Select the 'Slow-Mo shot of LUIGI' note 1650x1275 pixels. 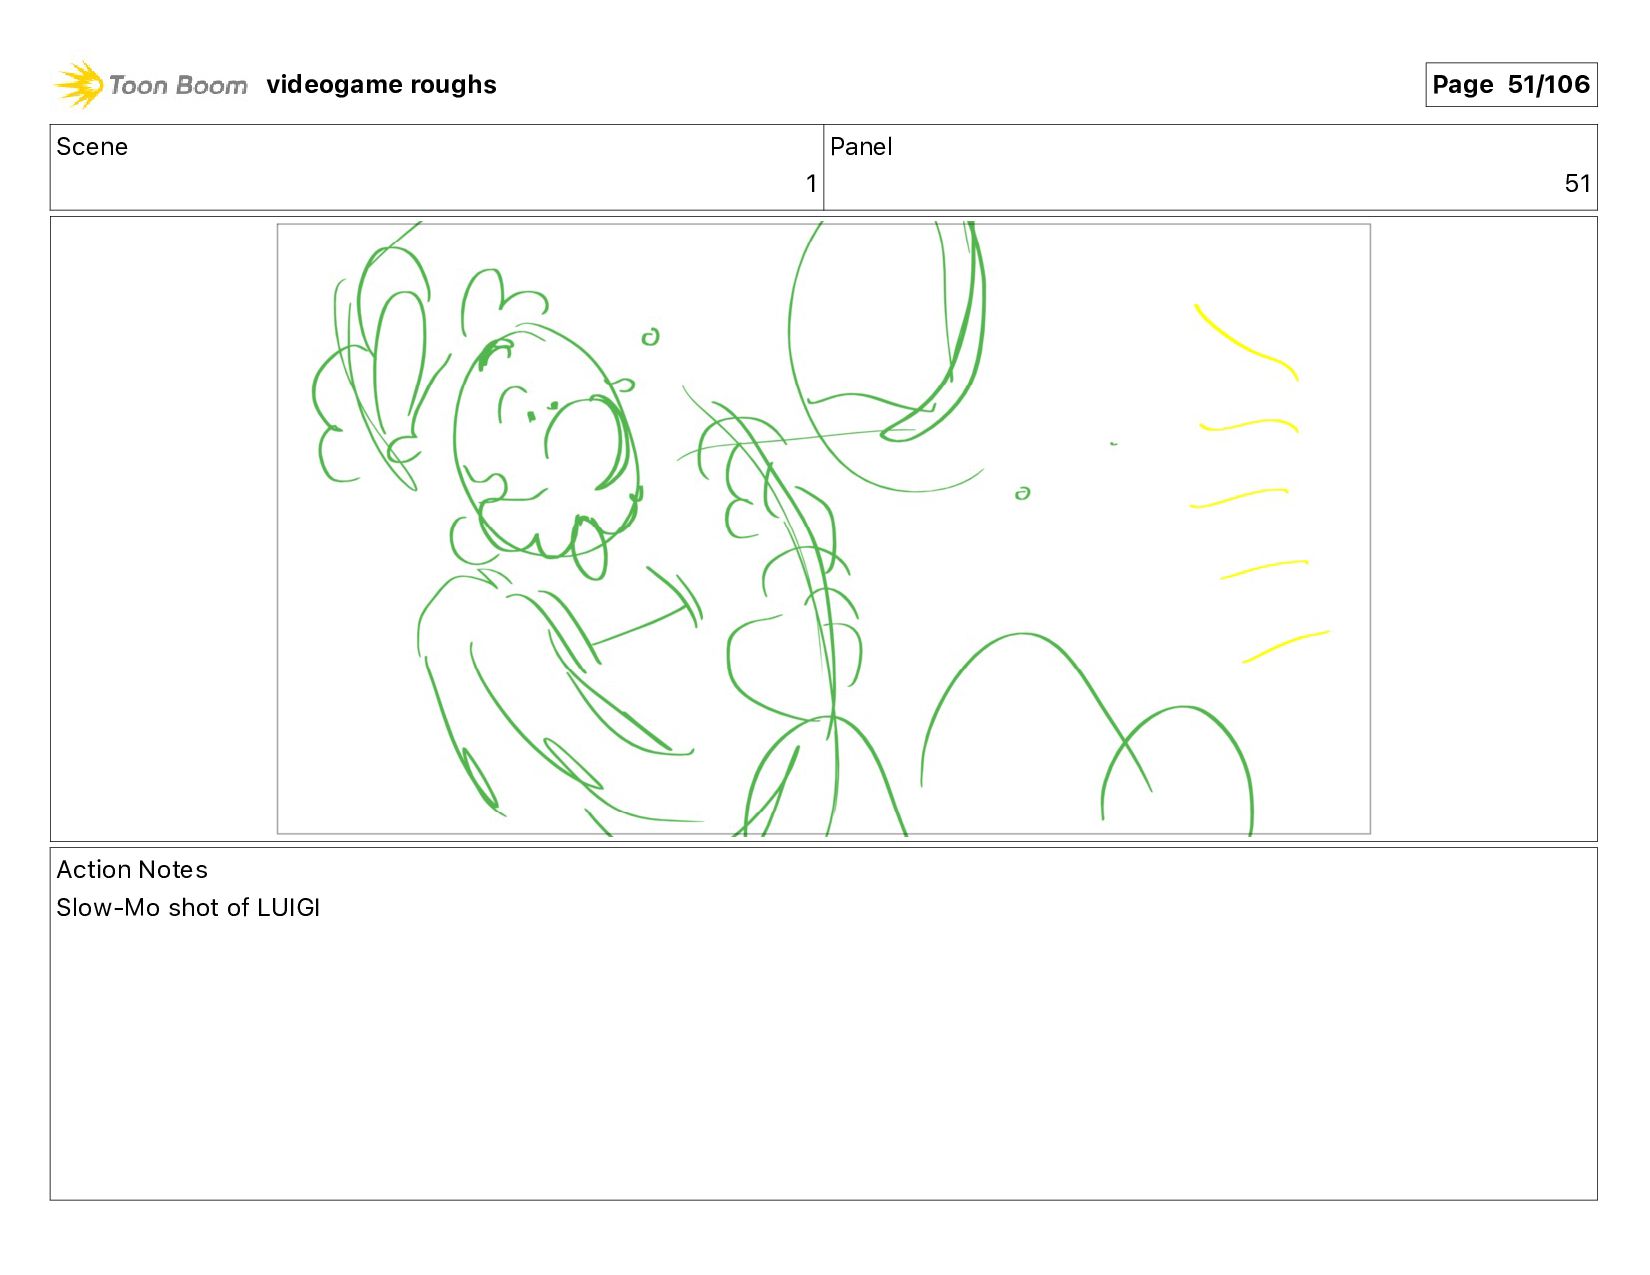coord(188,908)
